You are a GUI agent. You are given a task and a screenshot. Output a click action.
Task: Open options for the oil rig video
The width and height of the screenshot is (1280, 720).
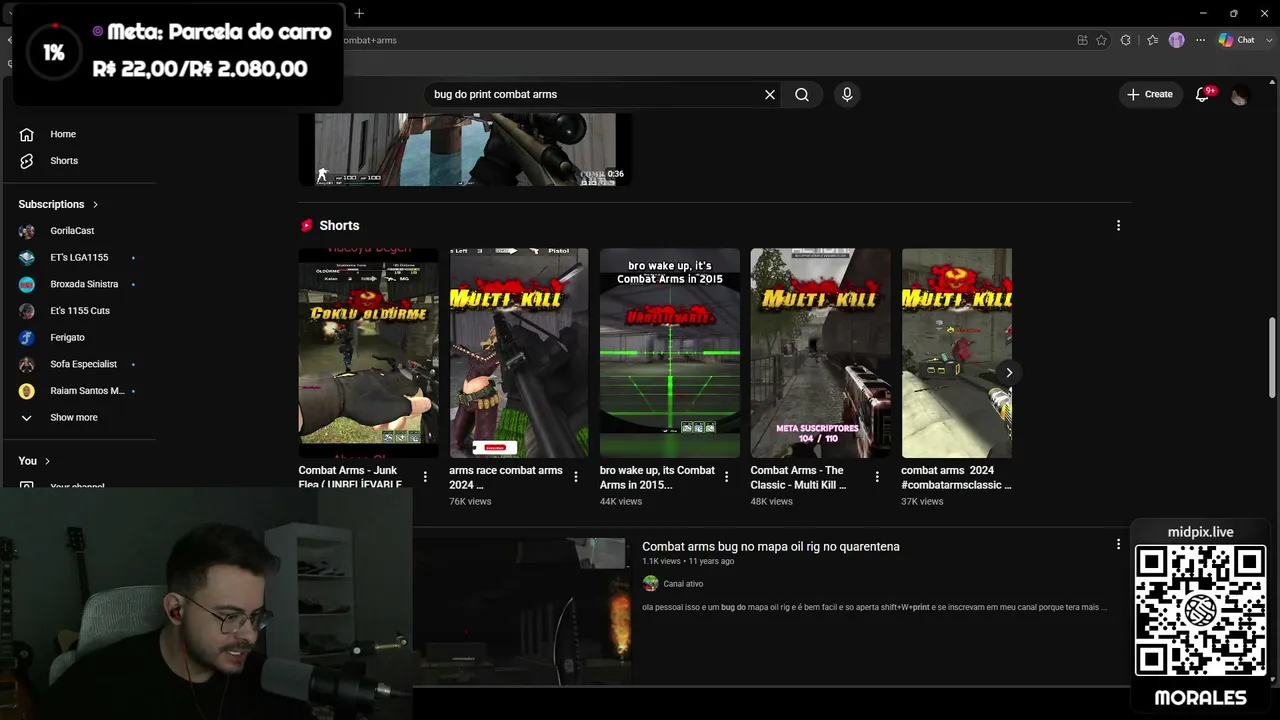1118,545
